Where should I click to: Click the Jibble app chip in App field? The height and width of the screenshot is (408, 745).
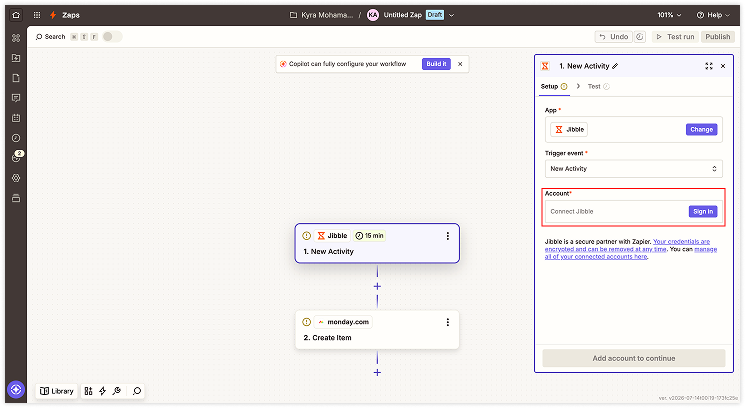click(569, 129)
